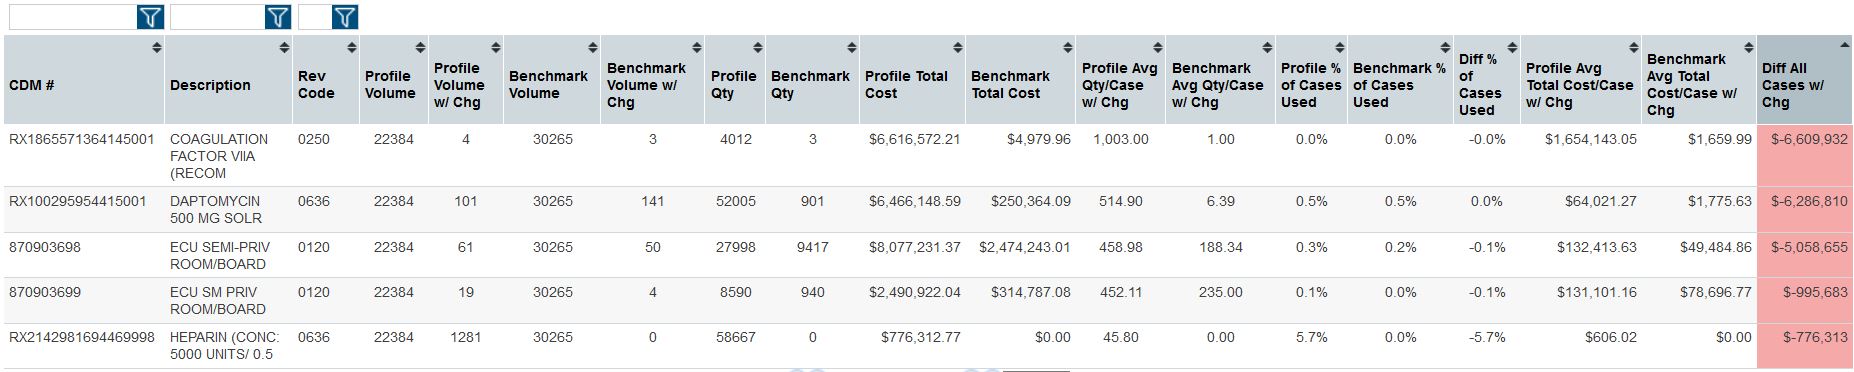
Task: Sort by CDM # column arrows
Action: pos(156,47)
